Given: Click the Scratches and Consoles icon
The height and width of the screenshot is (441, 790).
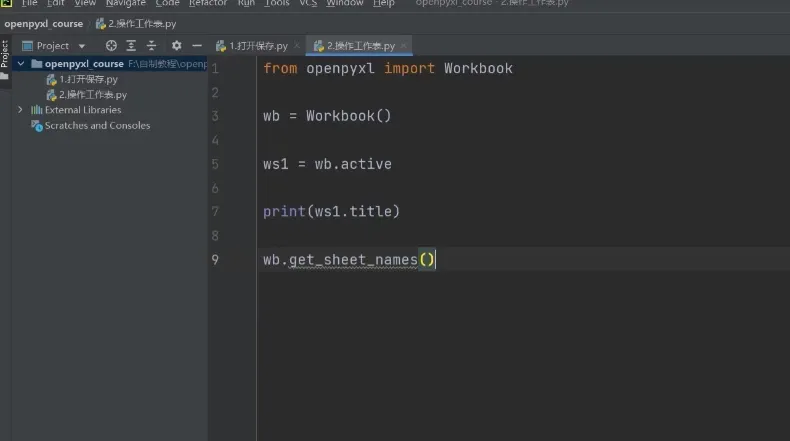Looking at the screenshot, I should (37, 126).
